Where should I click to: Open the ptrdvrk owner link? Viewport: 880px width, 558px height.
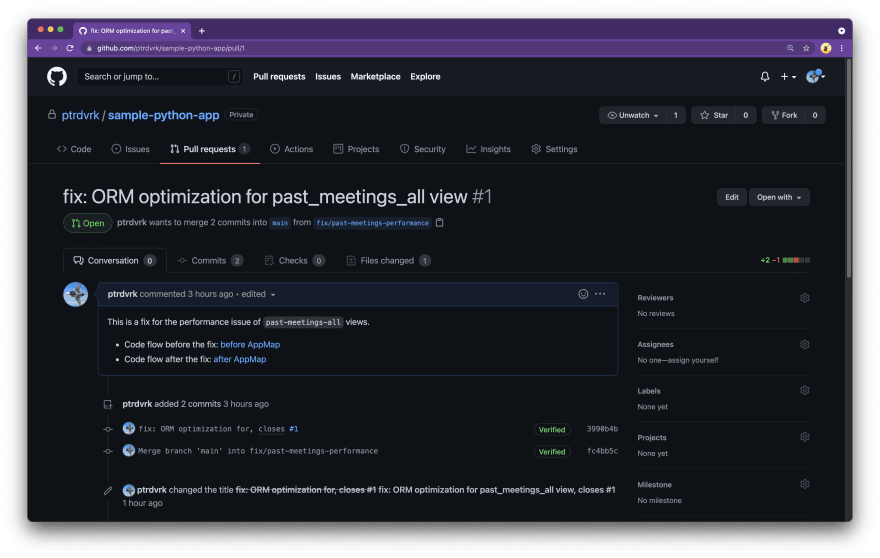[x=80, y=115]
